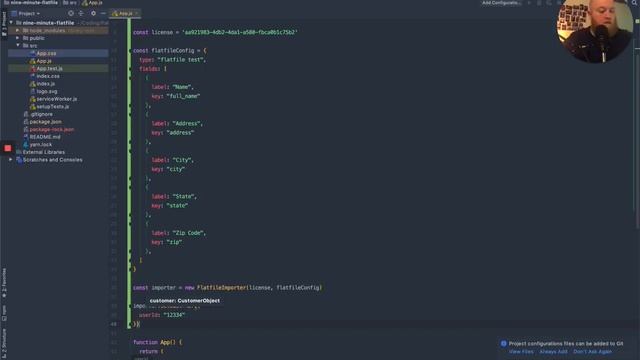
Task: Collapse the src folder arrow
Action: click(18, 46)
